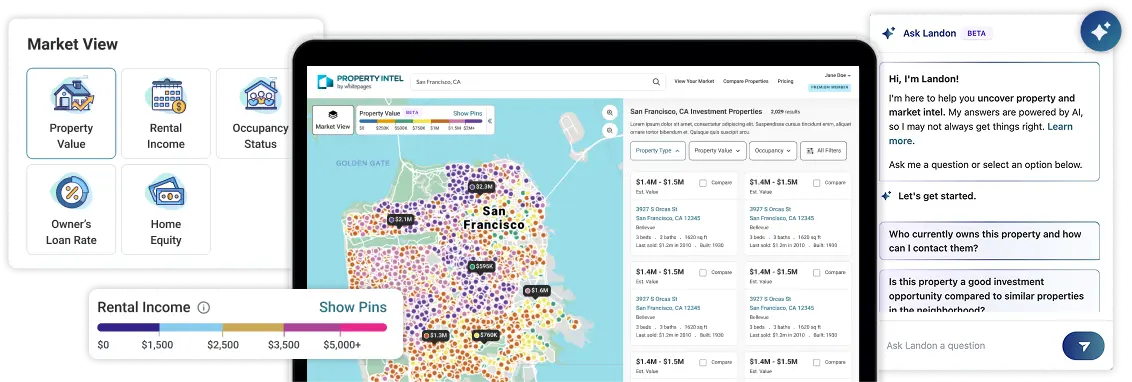This screenshot has height=382, width=1132.
Task: Check Compare on third-row left property card
Action: point(703,362)
